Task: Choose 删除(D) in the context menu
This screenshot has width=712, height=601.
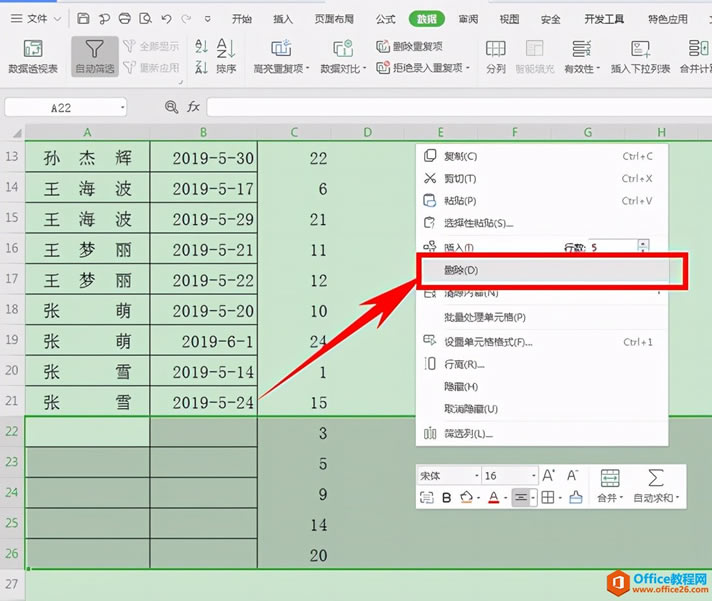Action: coord(542,271)
